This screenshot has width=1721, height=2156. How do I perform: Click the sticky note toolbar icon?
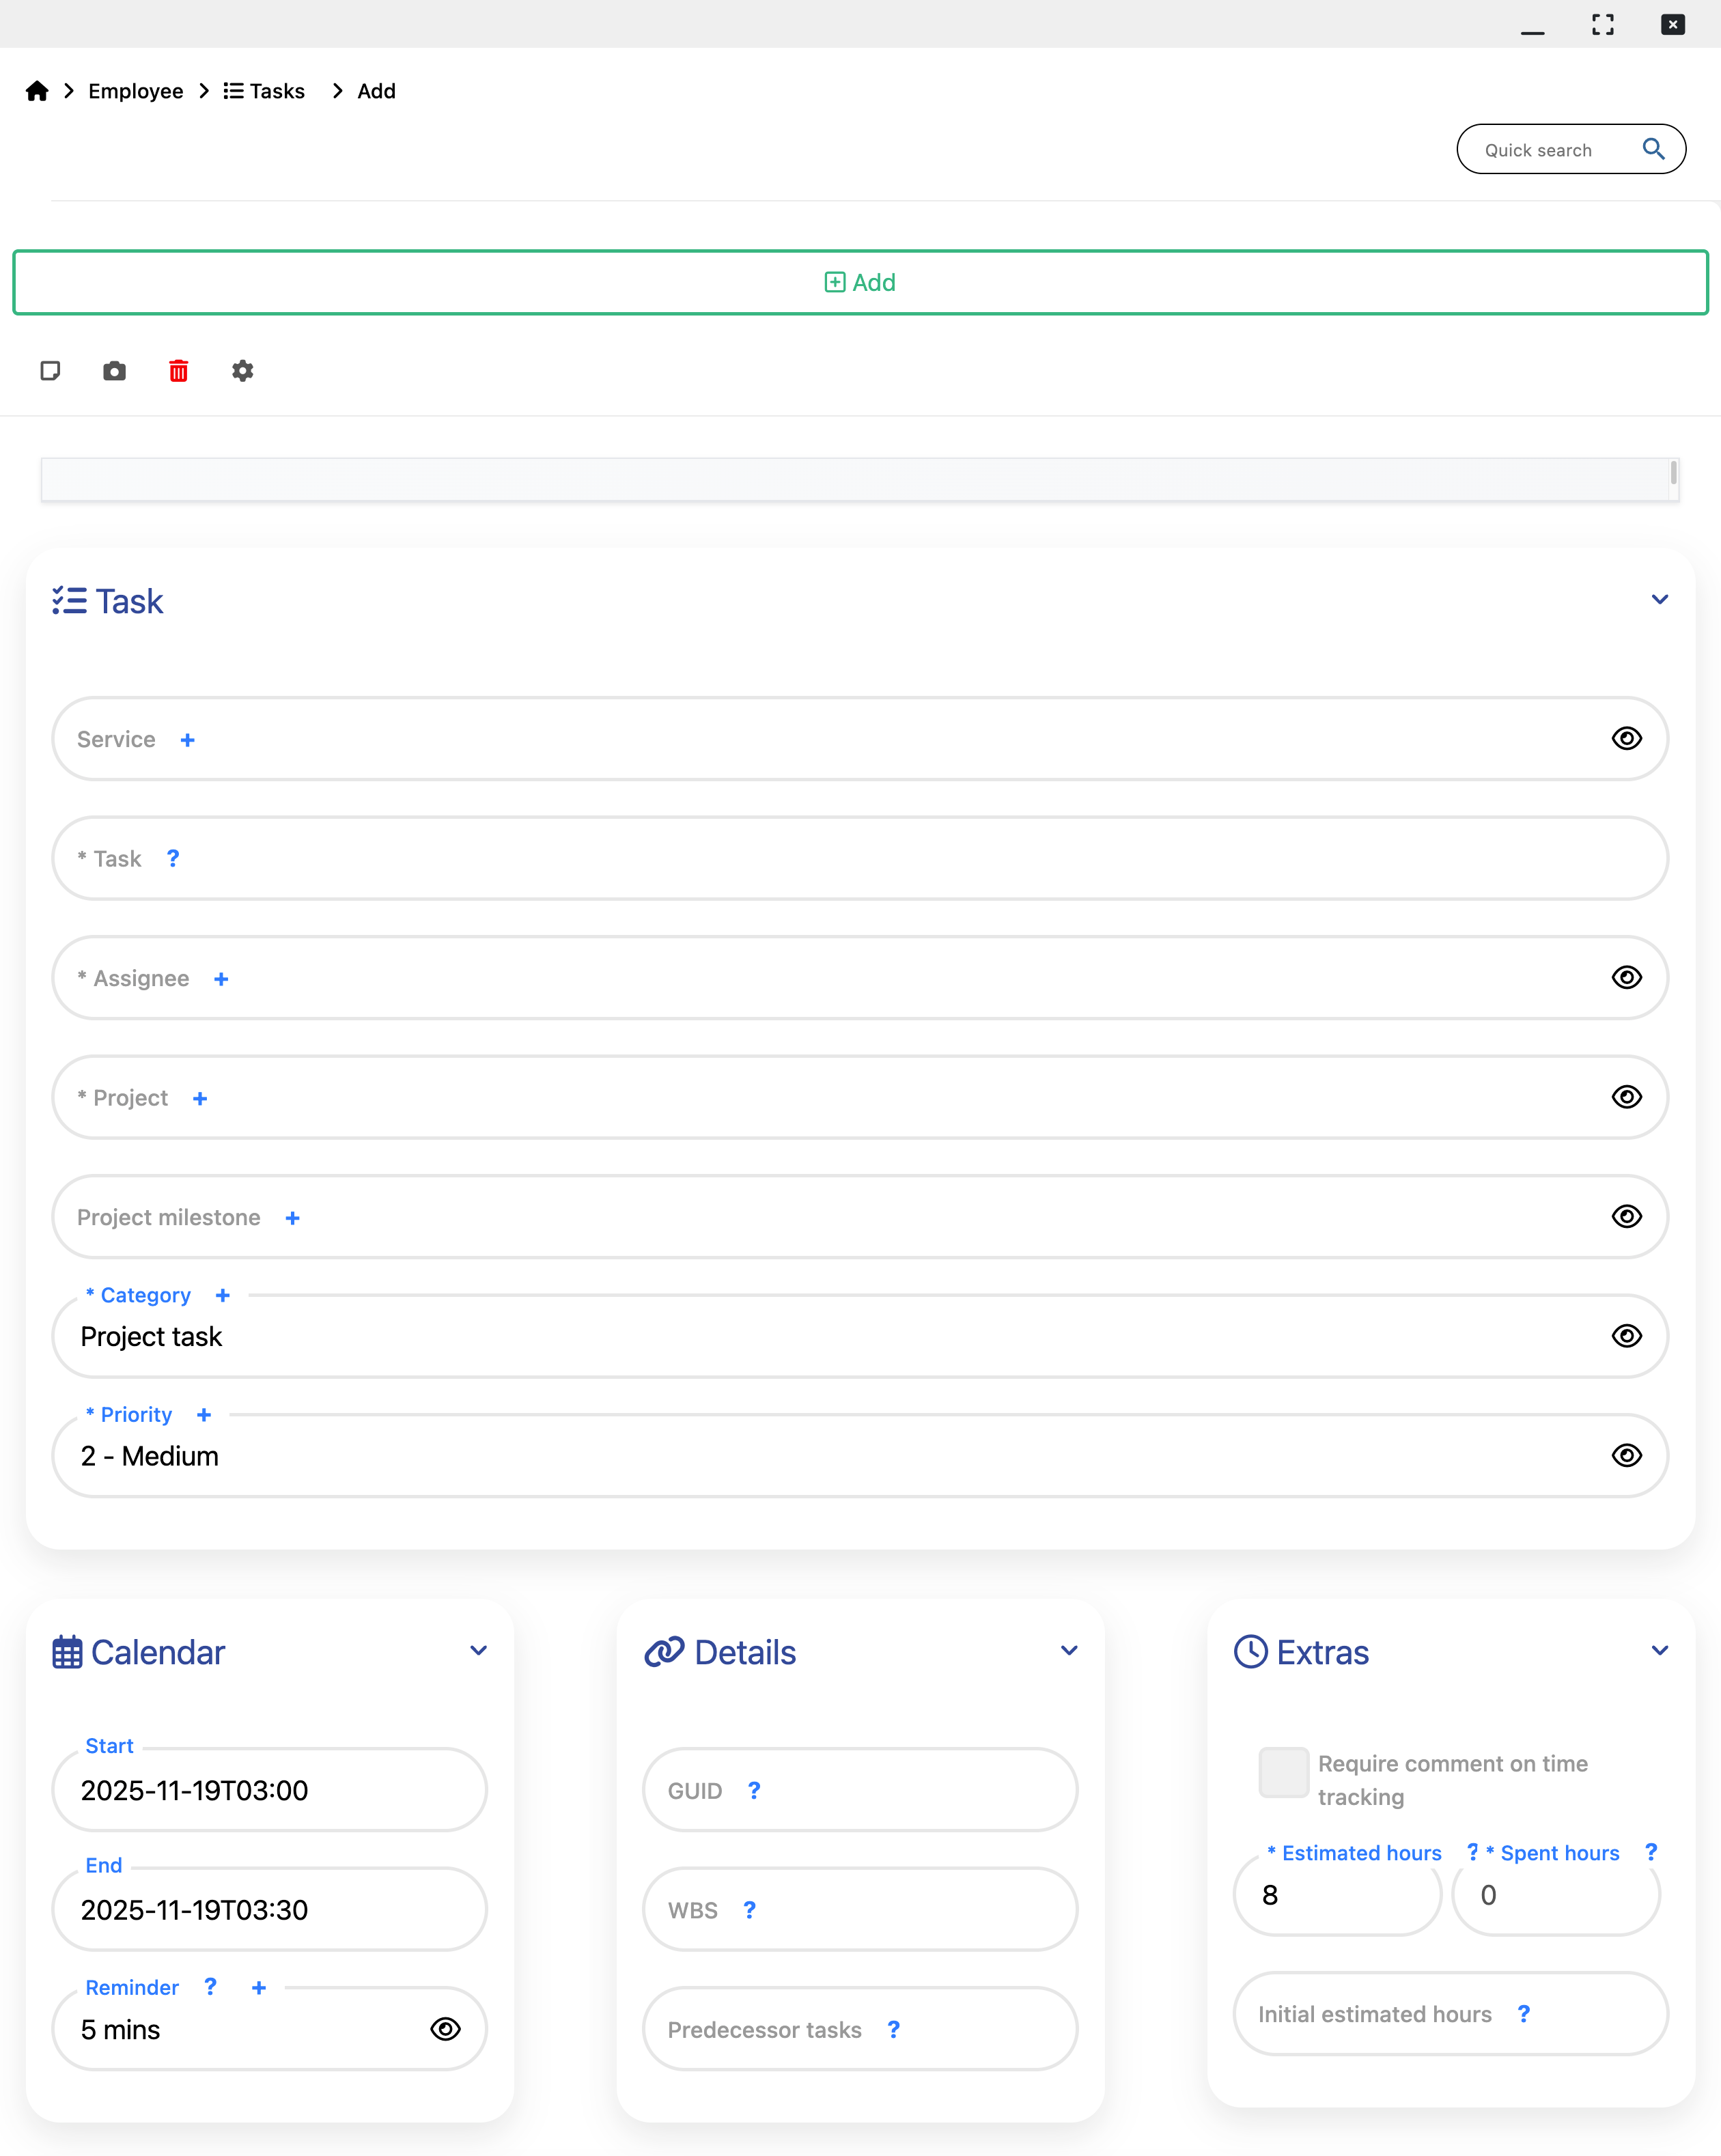click(x=50, y=371)
